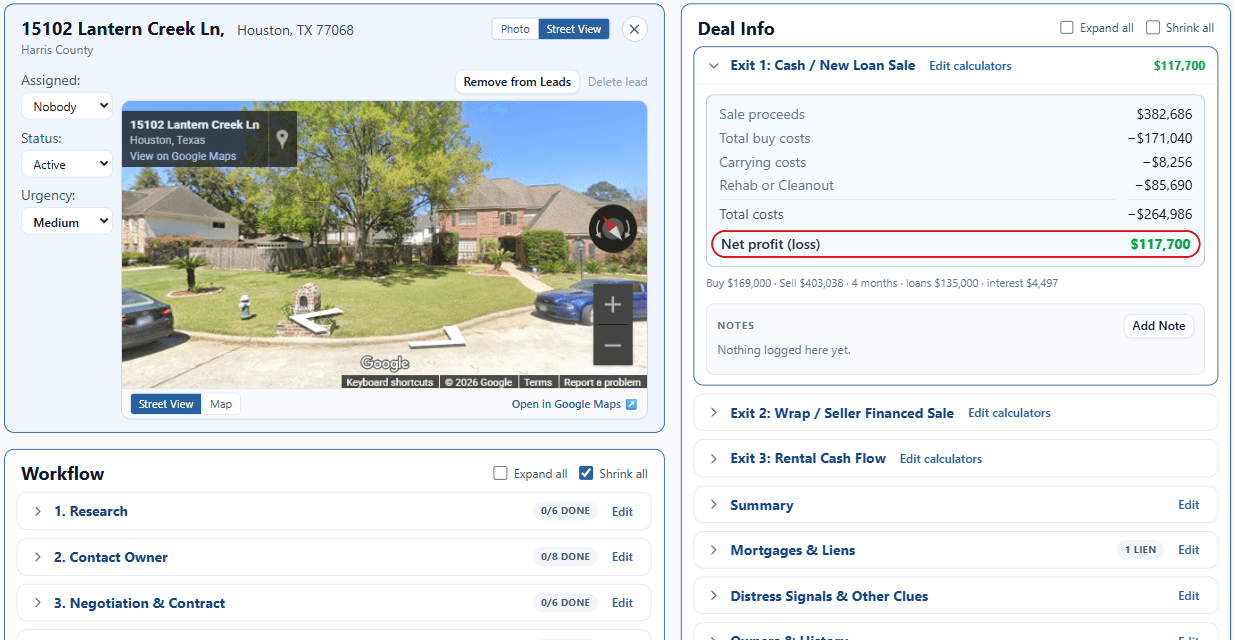
Task: Expand Exit 3: Rental Cash Flow
Action: 713,459
